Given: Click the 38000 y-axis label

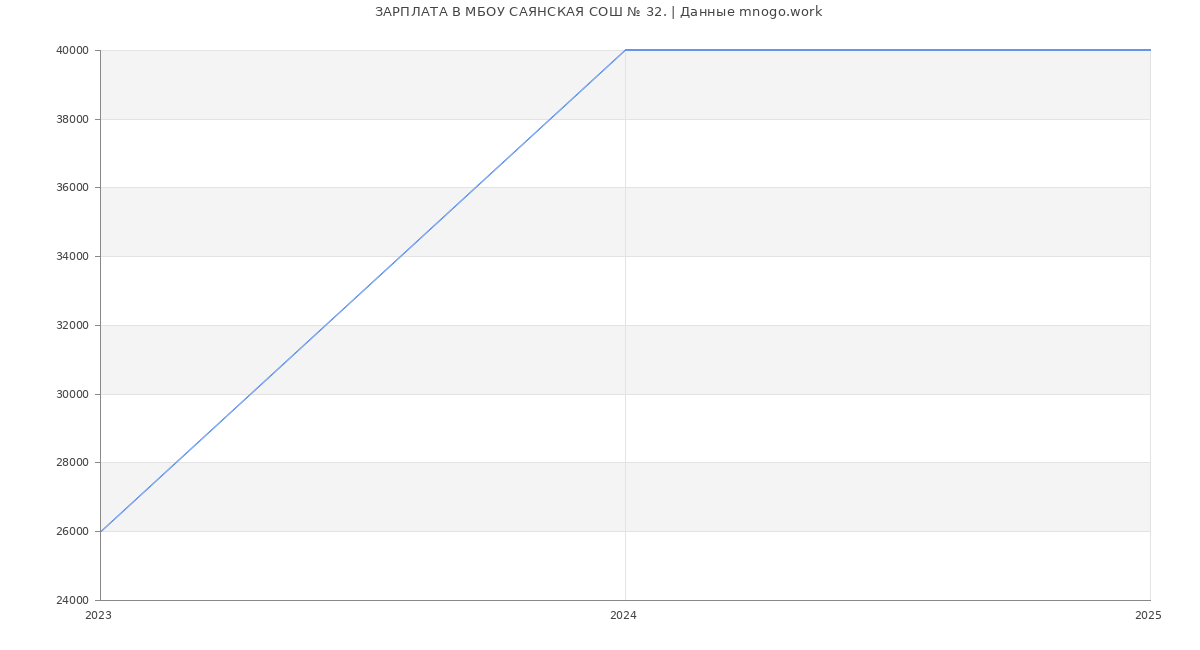Looking at the screenshot, I should pyautogui.click(x=73, y=119).
